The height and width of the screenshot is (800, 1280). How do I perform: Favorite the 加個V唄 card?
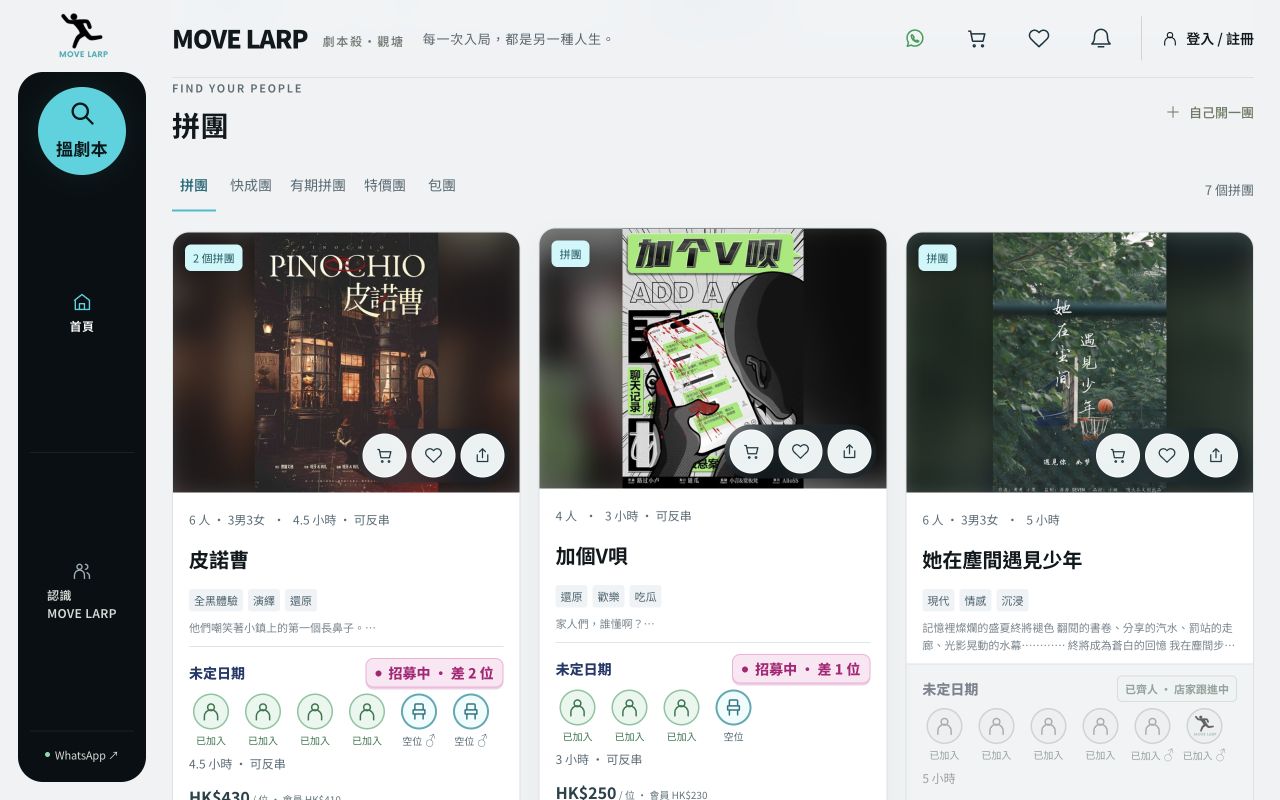pos(800,451)
